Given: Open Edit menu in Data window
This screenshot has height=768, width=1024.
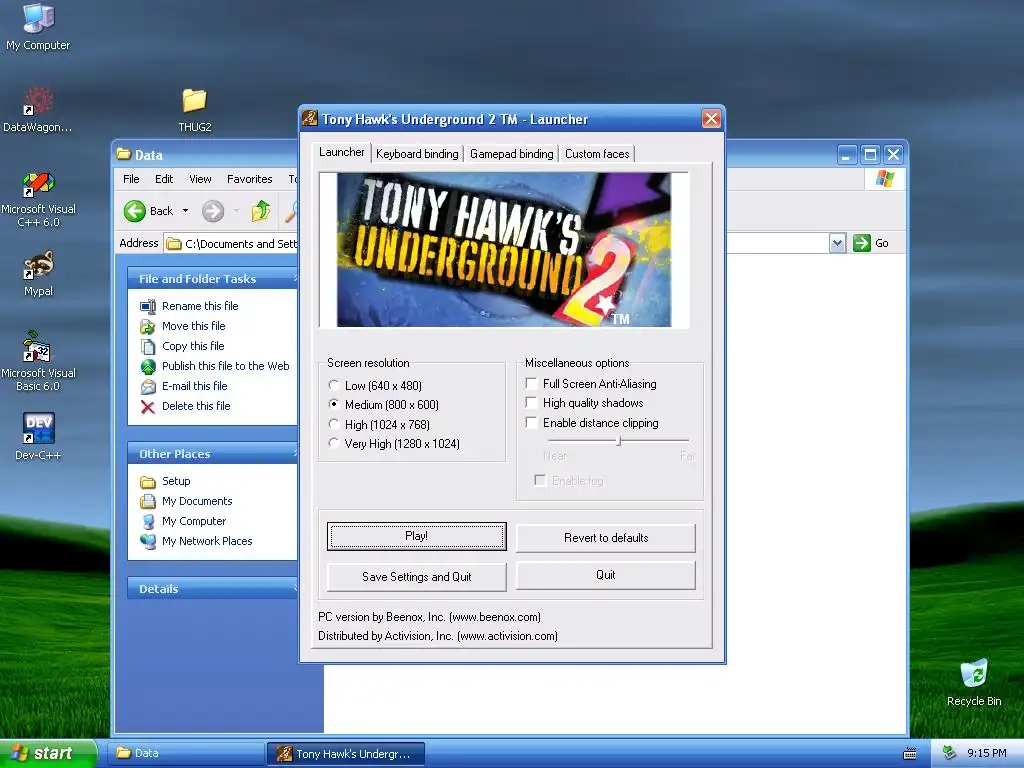Looking at the screenshot, I should pyautogui.click(x=164, y=179).
